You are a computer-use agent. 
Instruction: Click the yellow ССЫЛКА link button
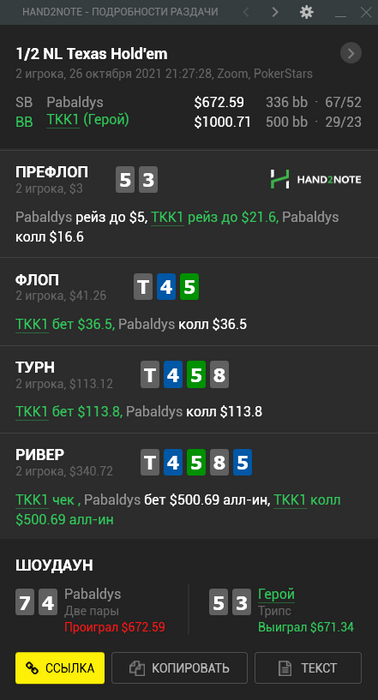(60, 668)
